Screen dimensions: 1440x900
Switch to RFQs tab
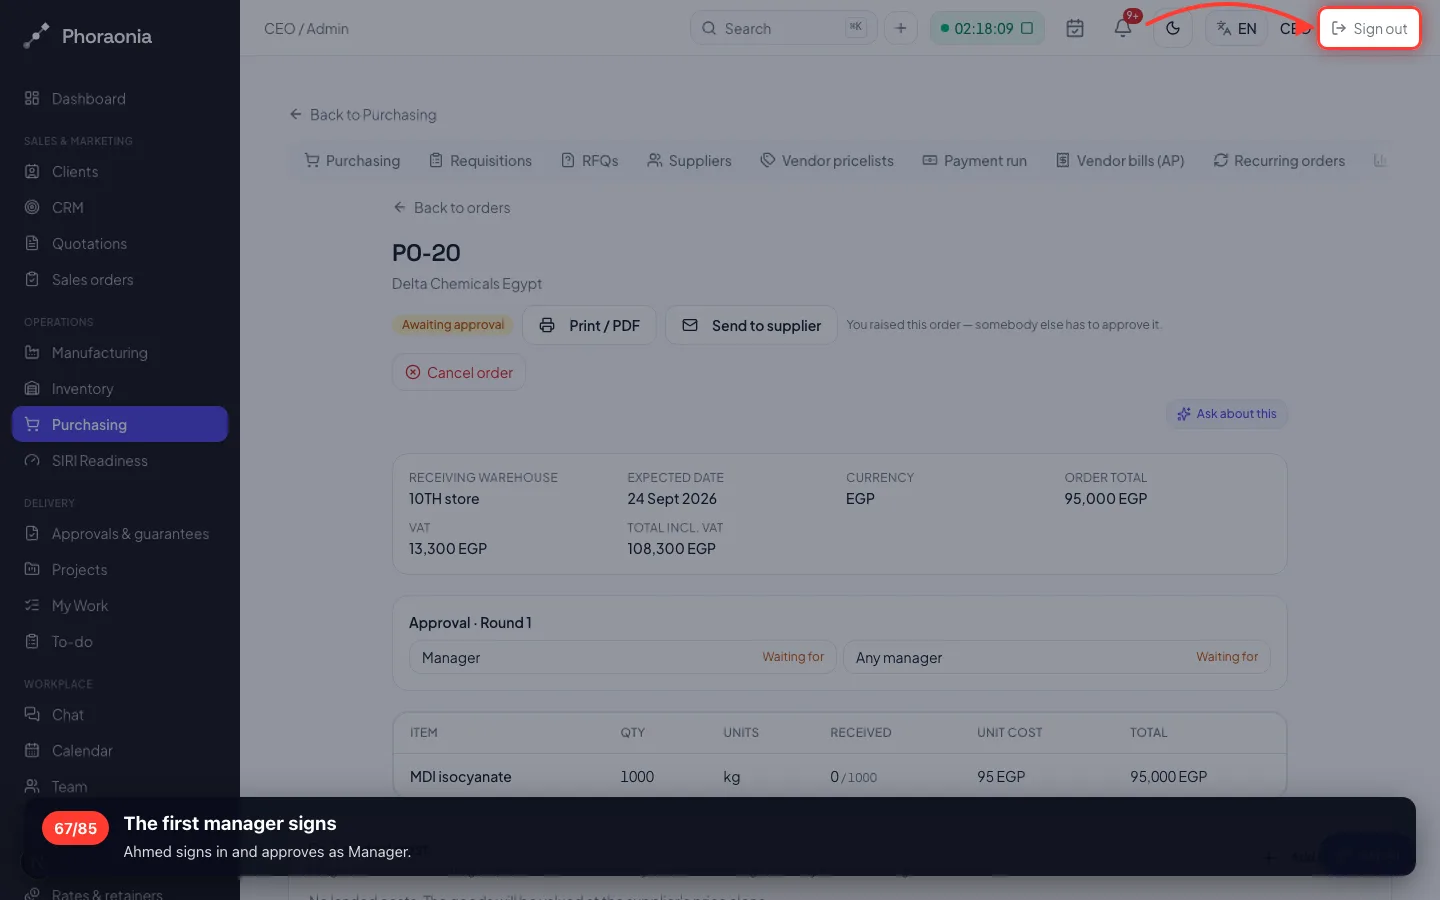tap(590, 161)
